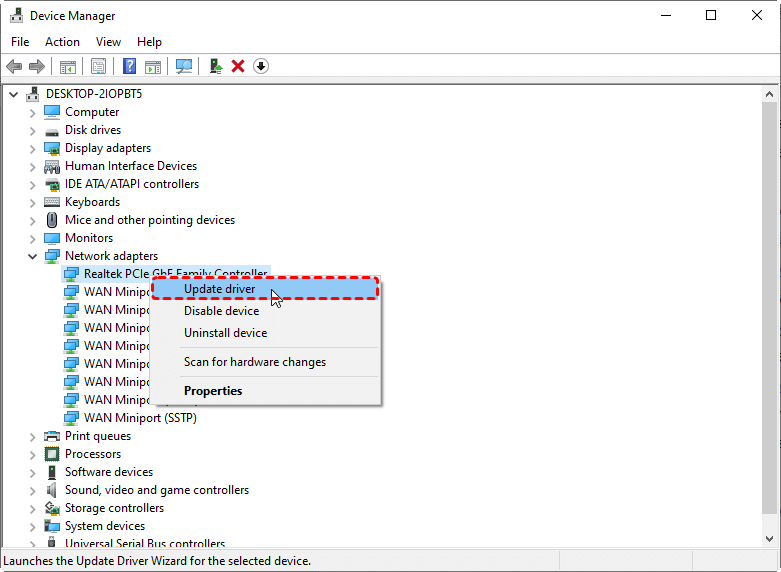Select WAN Miniport (SSTP) device
Screen dimensions: 781x572
click(140, 418)
